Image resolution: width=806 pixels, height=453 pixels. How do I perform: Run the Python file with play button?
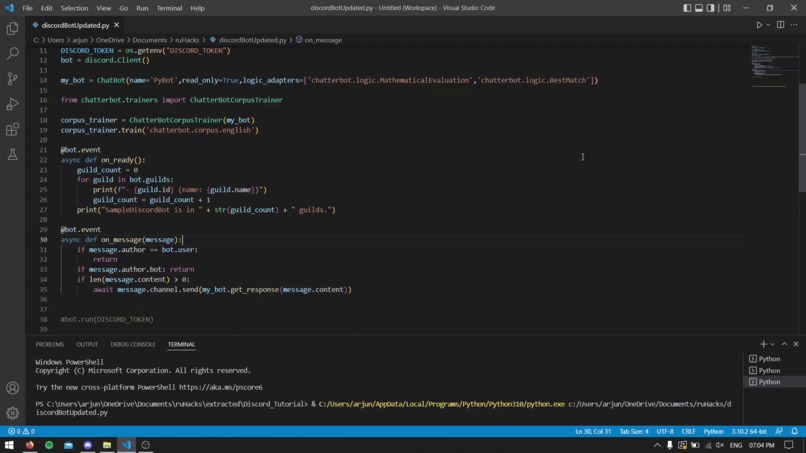759,25
